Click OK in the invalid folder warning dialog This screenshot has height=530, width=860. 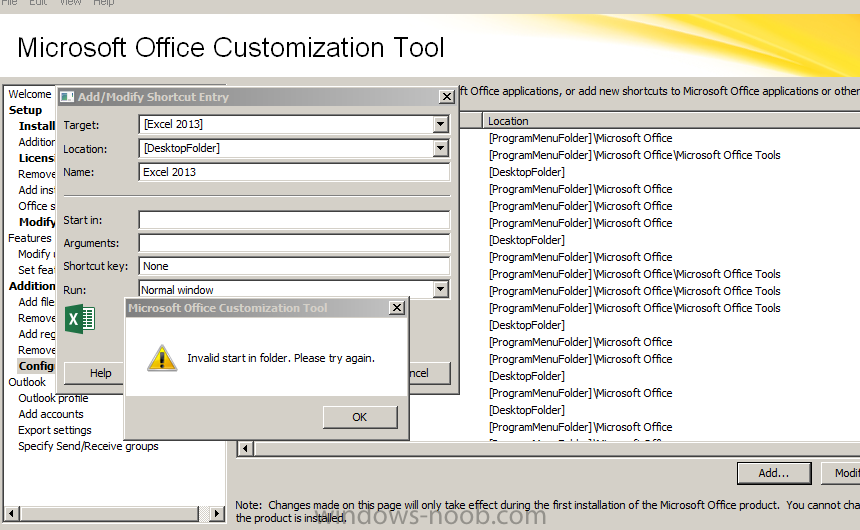pyautogui.click(x=360, y=417)
